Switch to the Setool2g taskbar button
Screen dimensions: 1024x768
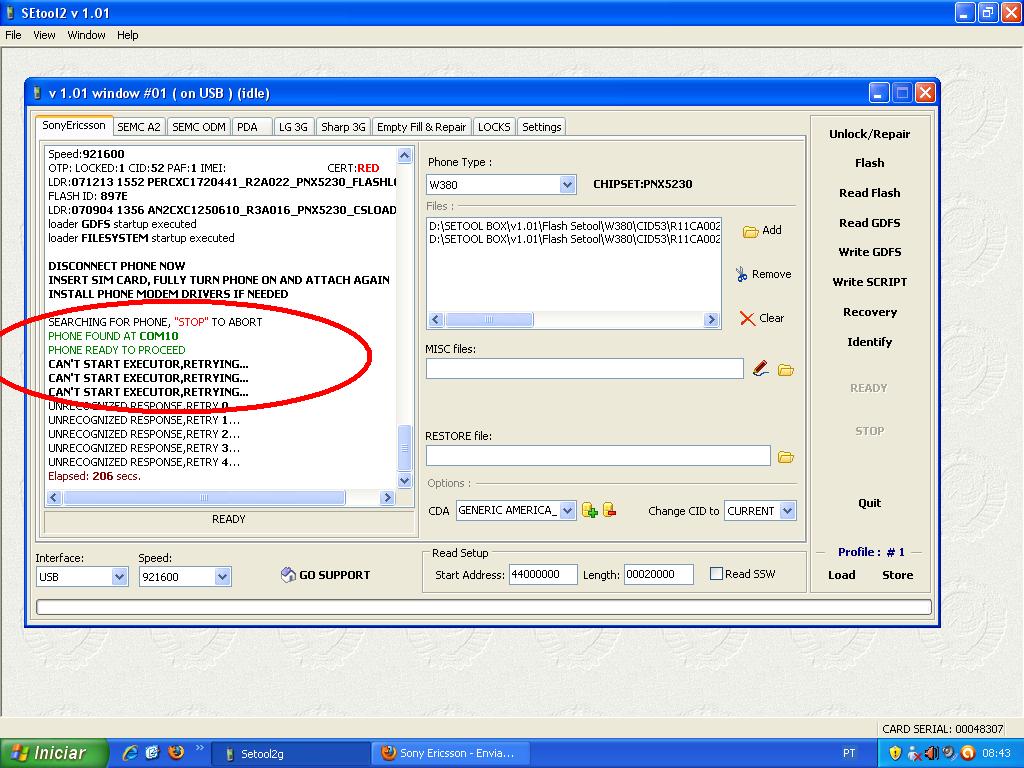tap(291, 754)
